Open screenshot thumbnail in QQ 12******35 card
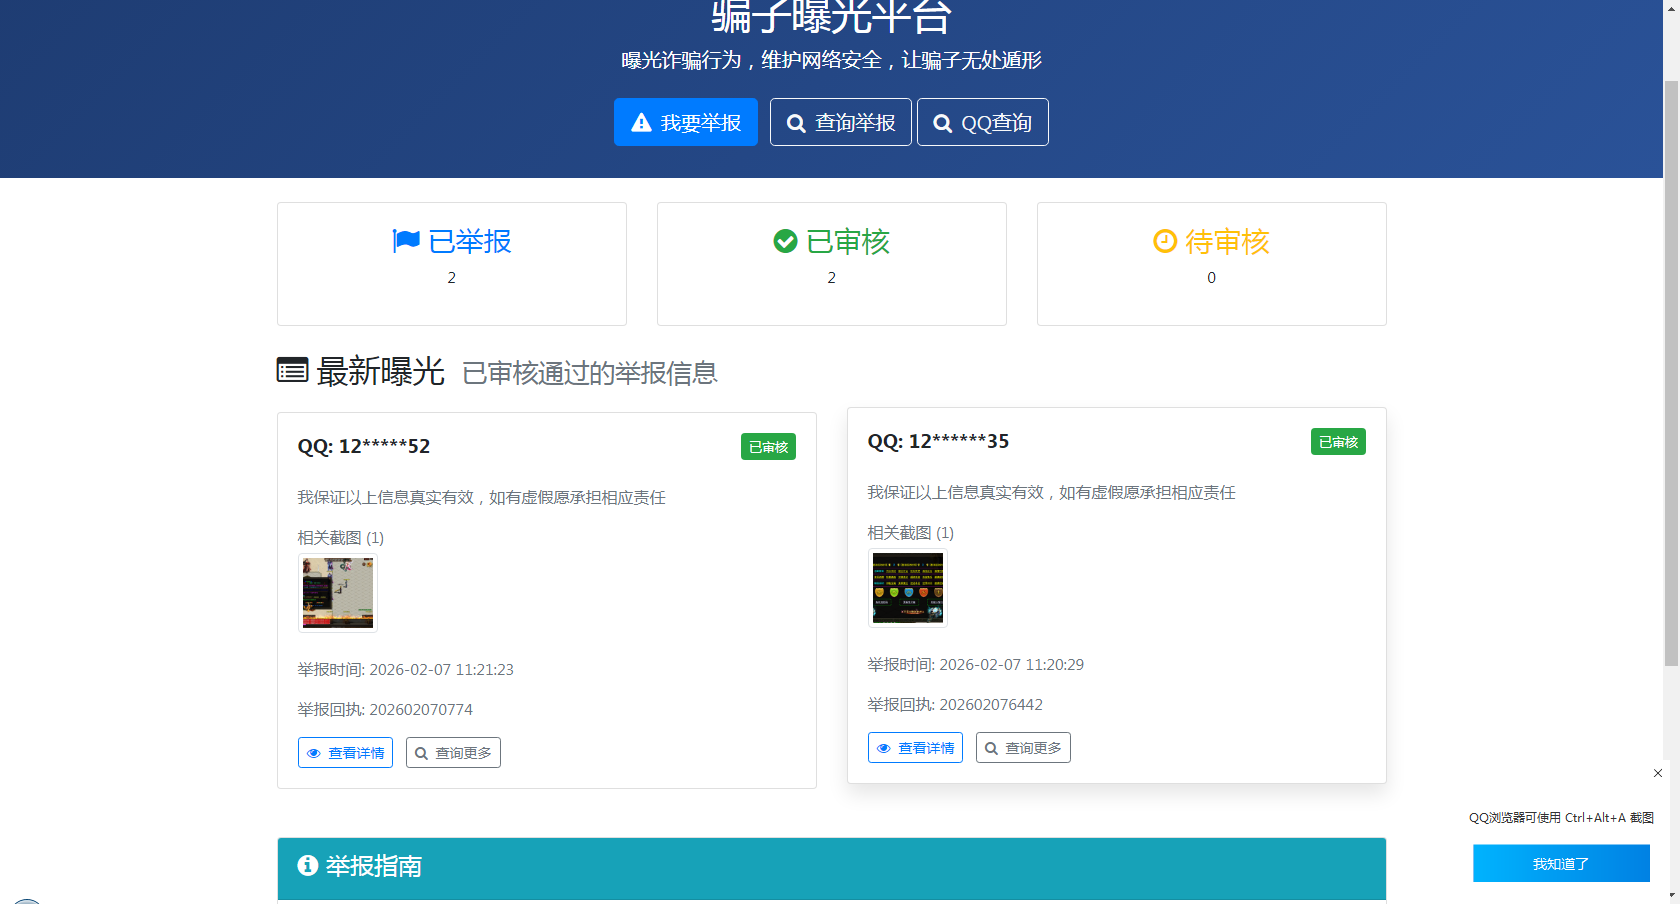 pos(908,588)
